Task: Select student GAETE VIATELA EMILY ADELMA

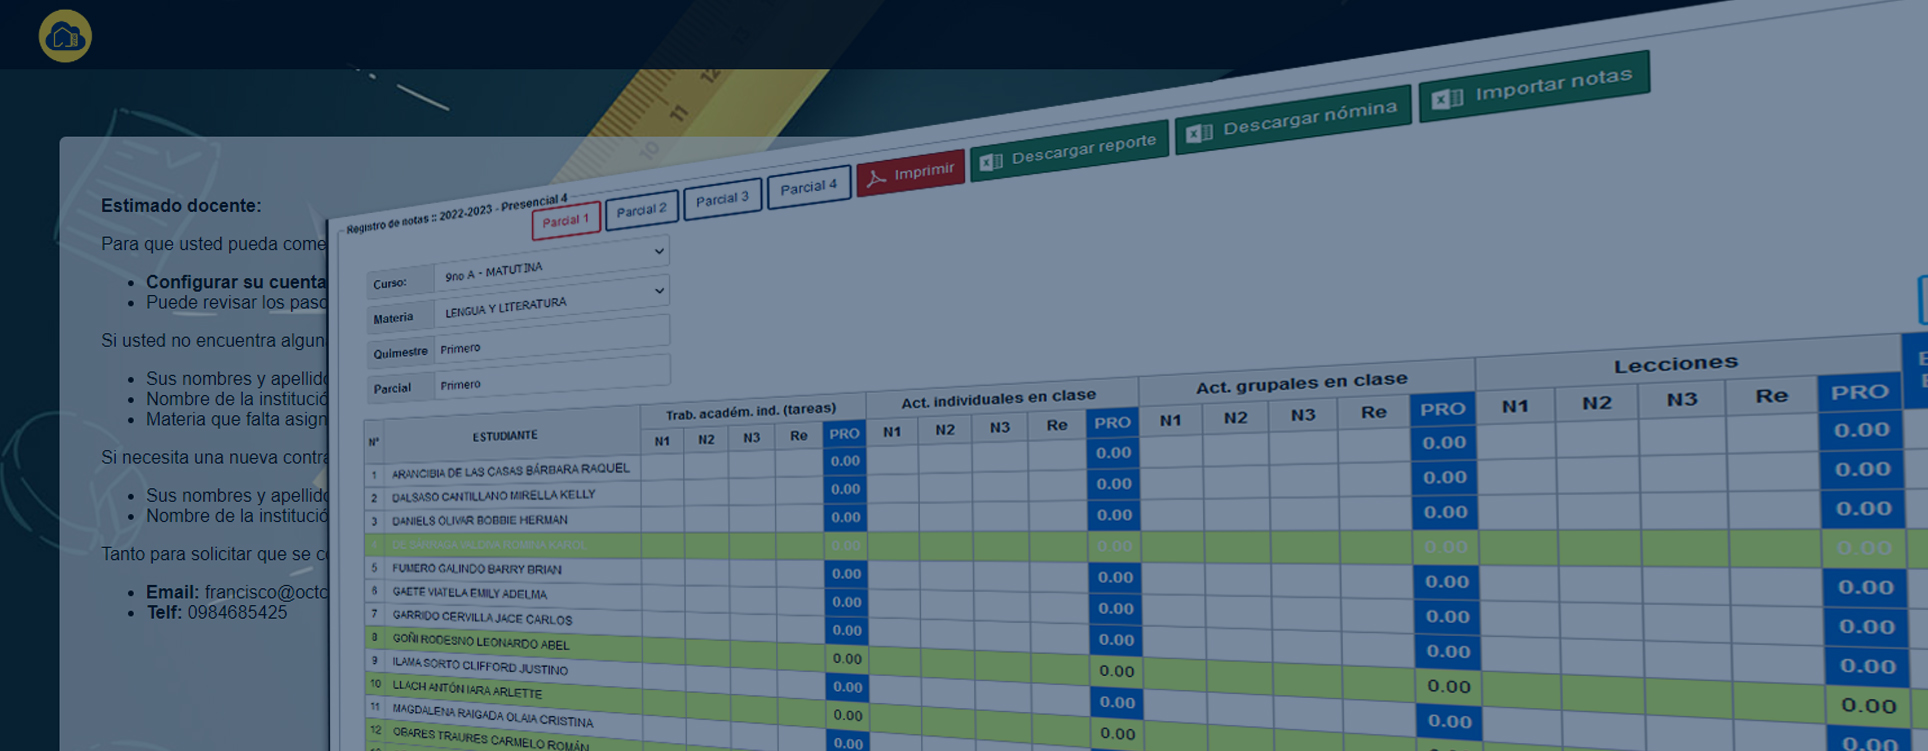Action: click(x=469, y=593)
